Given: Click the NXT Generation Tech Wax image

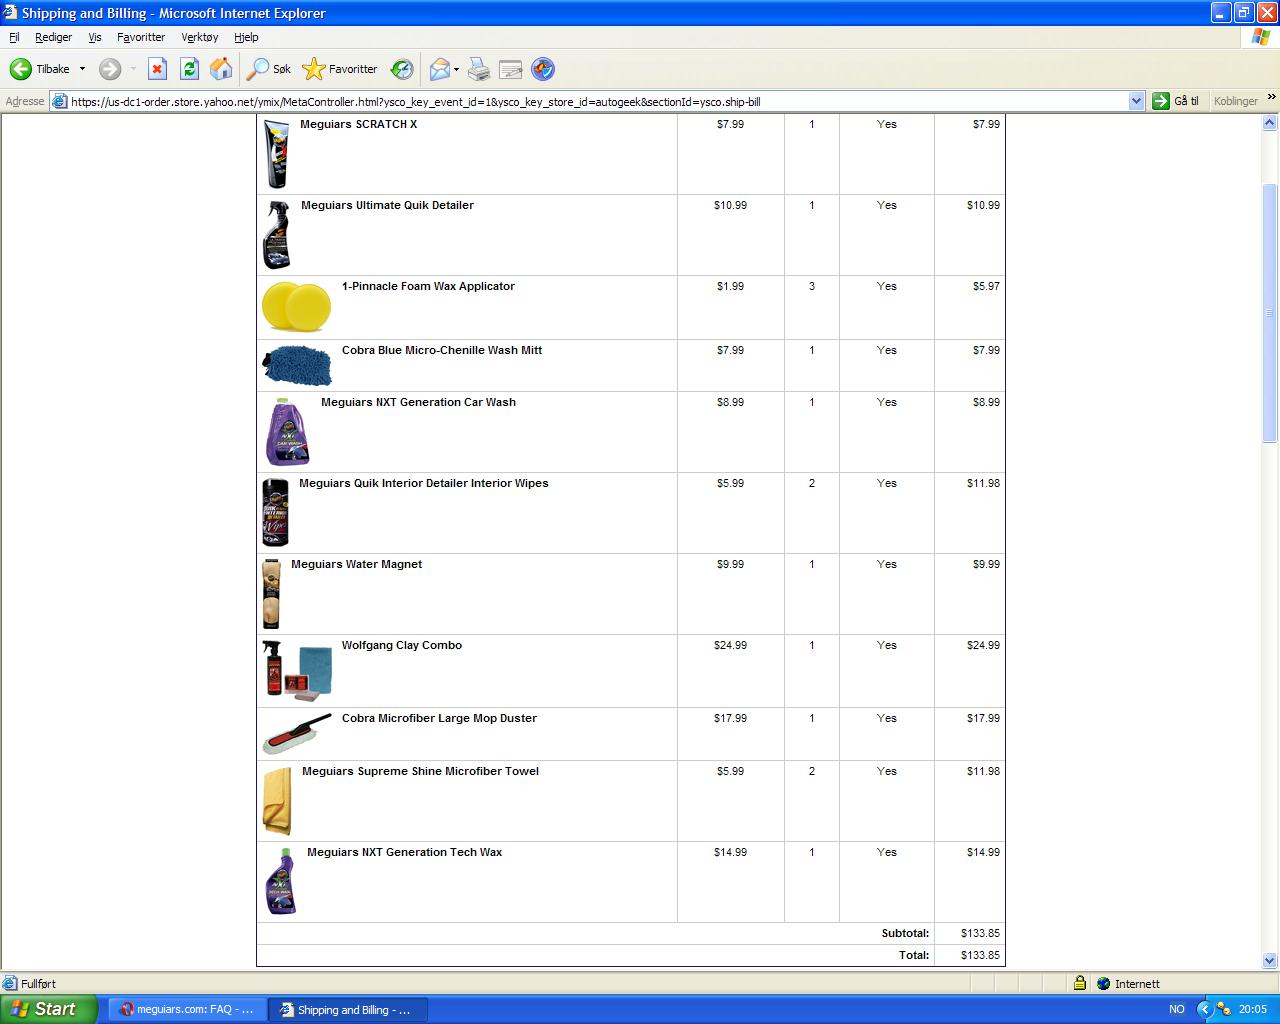Looking at the screenshot, I should 281,881.
